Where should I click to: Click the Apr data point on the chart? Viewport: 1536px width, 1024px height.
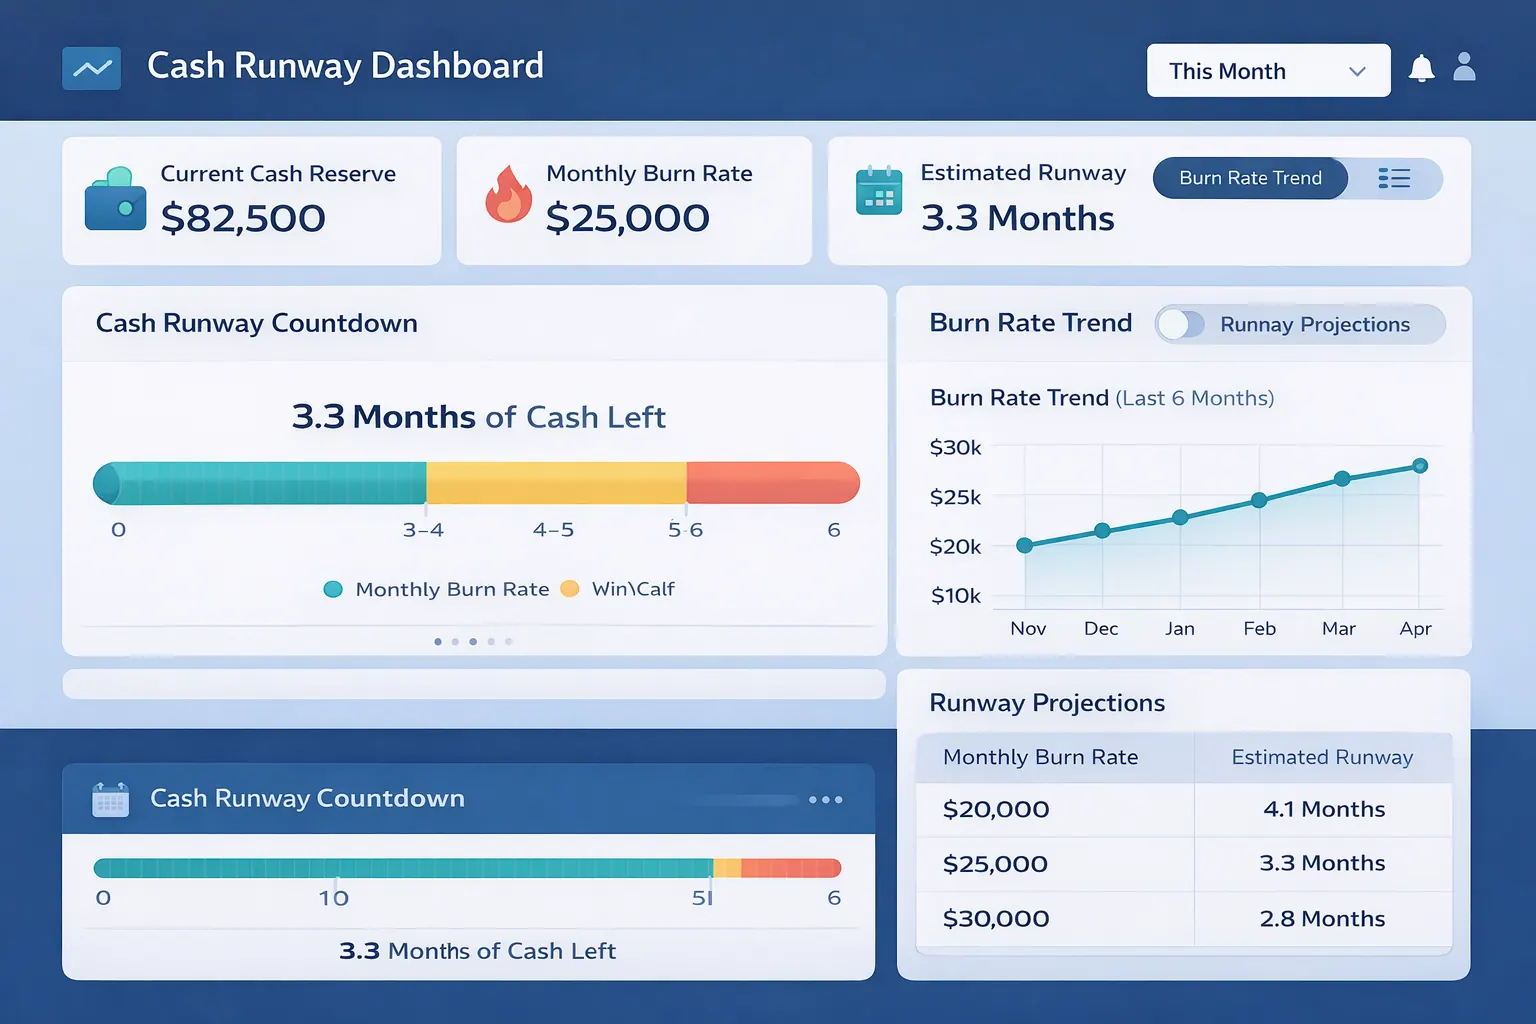[1420, 466]
